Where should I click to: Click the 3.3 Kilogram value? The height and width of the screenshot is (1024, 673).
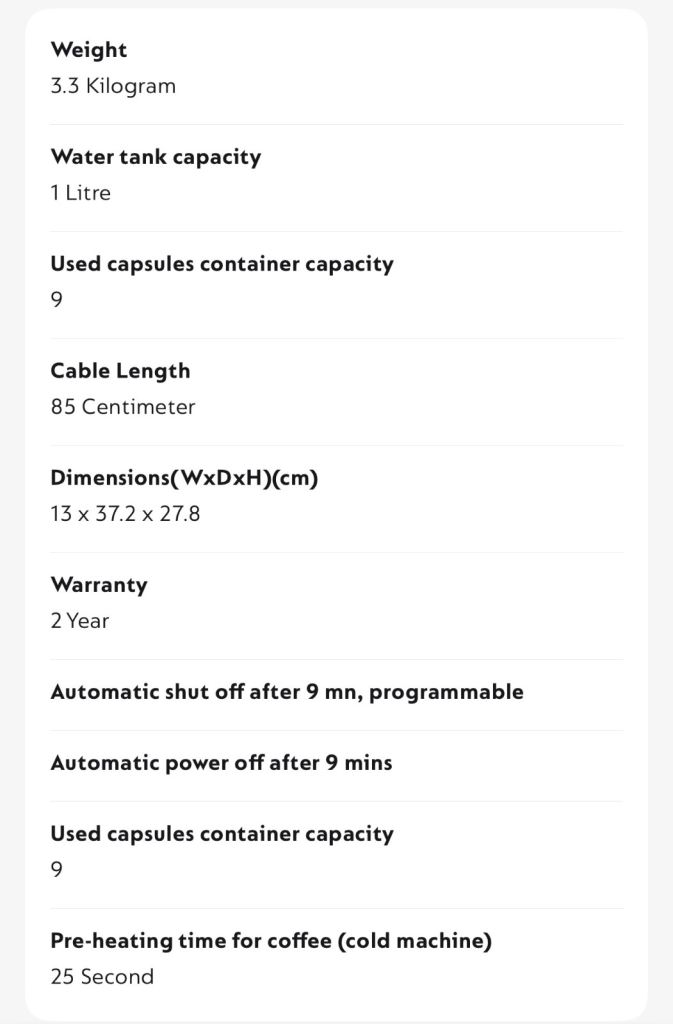pos(113,86)
